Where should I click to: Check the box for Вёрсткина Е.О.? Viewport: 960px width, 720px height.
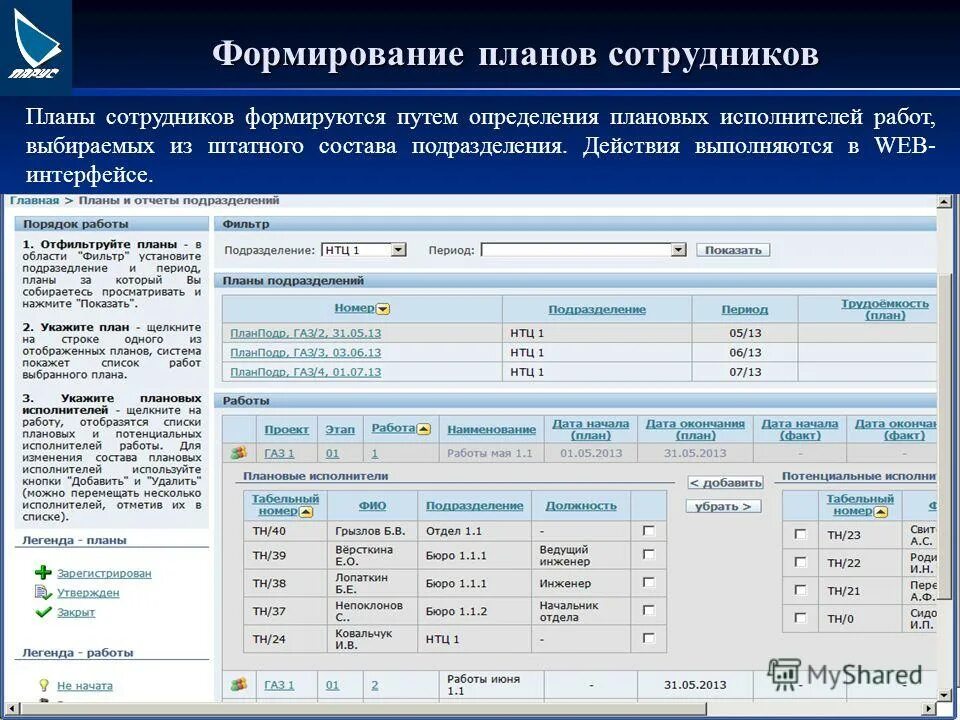(649, 554)
